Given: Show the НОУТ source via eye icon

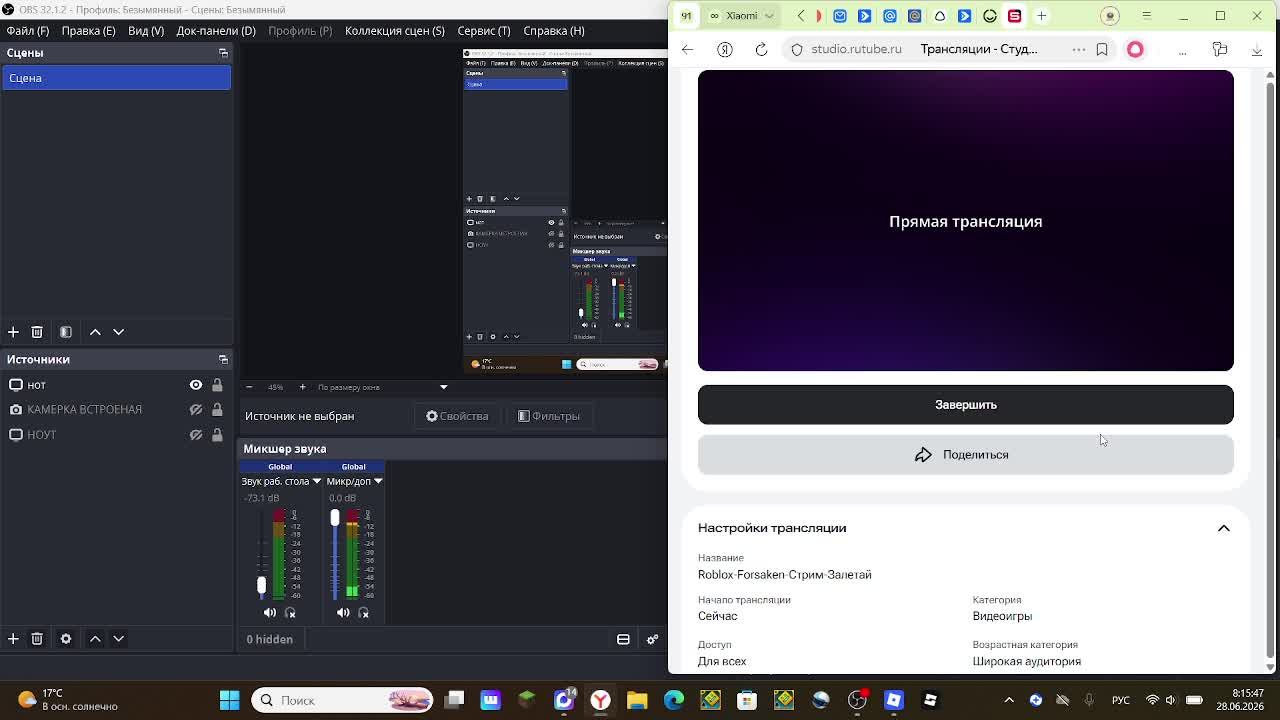Looking at the screenshot, I should click(196, 435).
